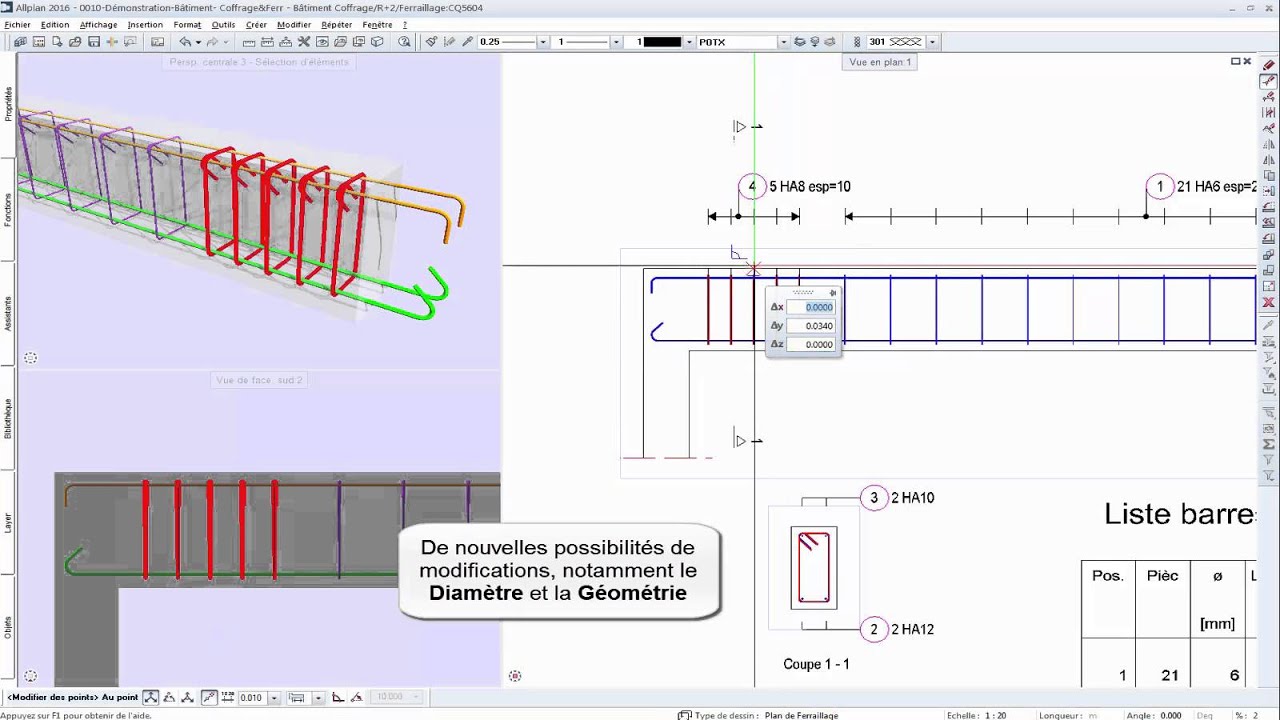Open the Assistants side palette tab
This screenshot has width=1280, height=720.
coord(9,313)
